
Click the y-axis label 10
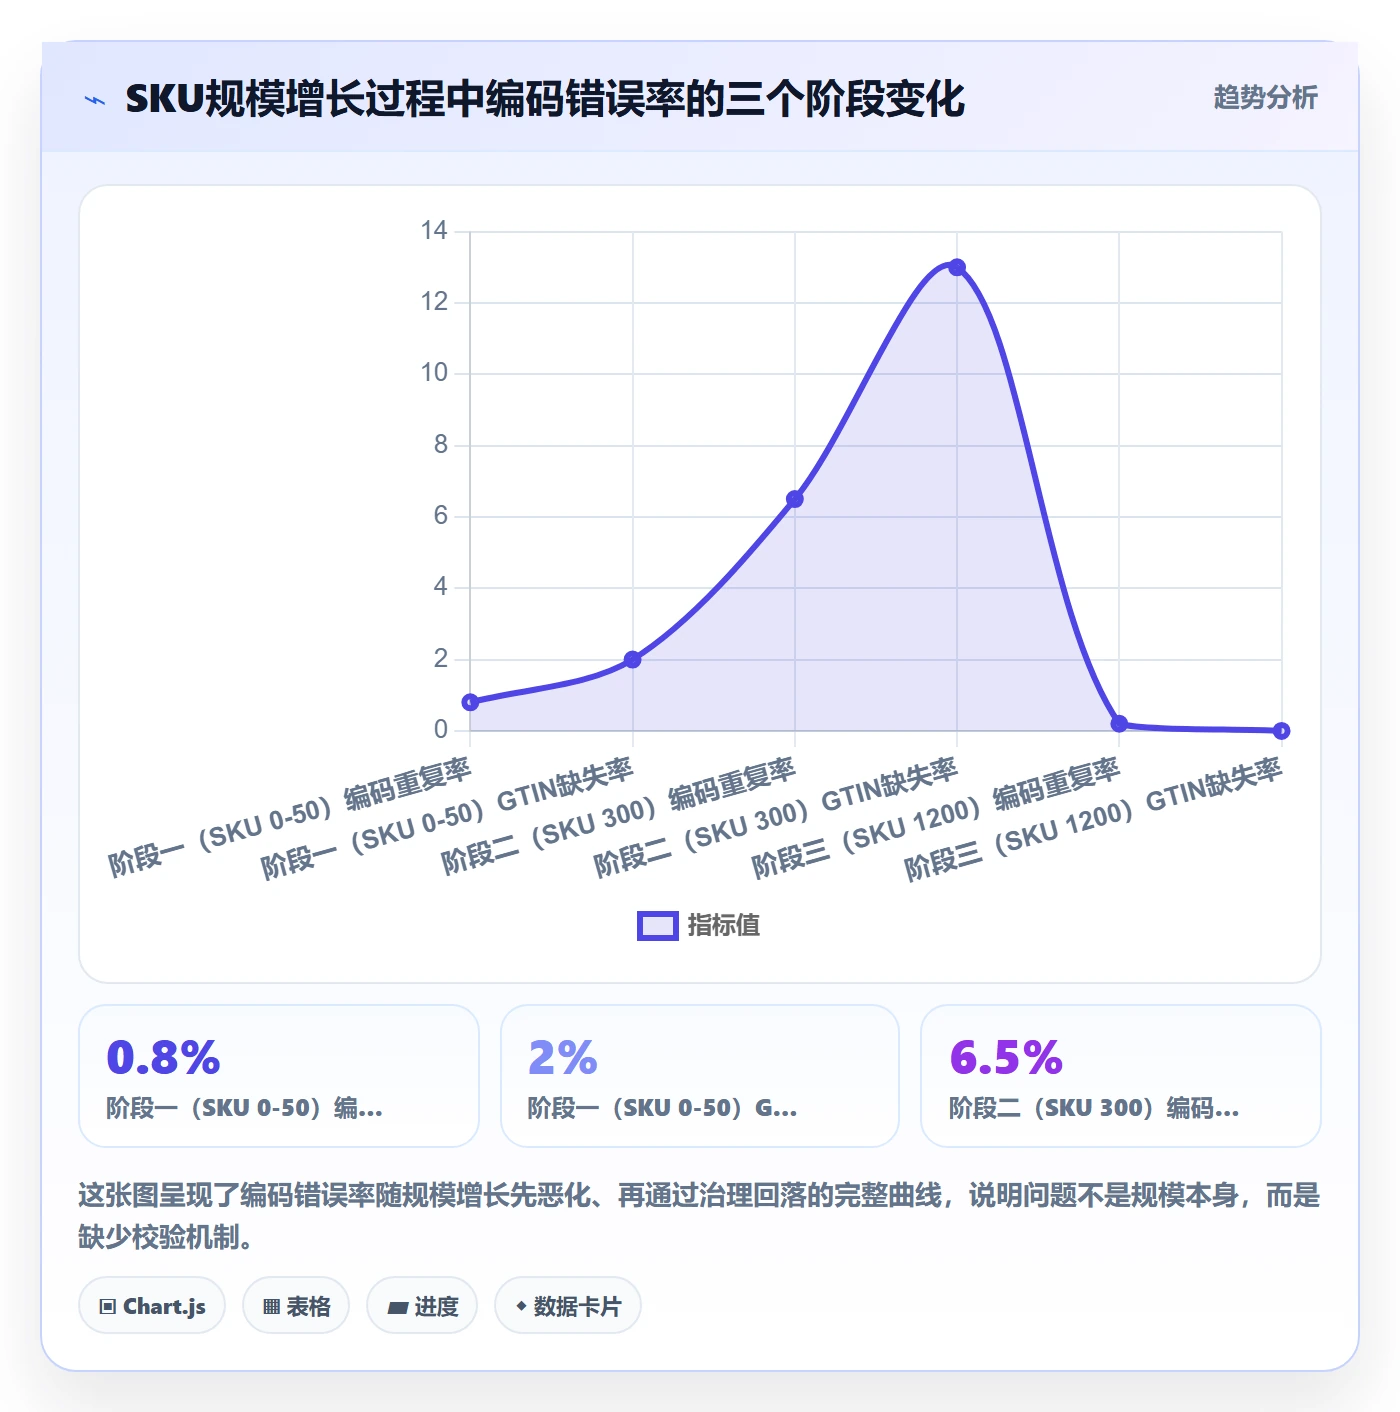[x=434, y=373]
